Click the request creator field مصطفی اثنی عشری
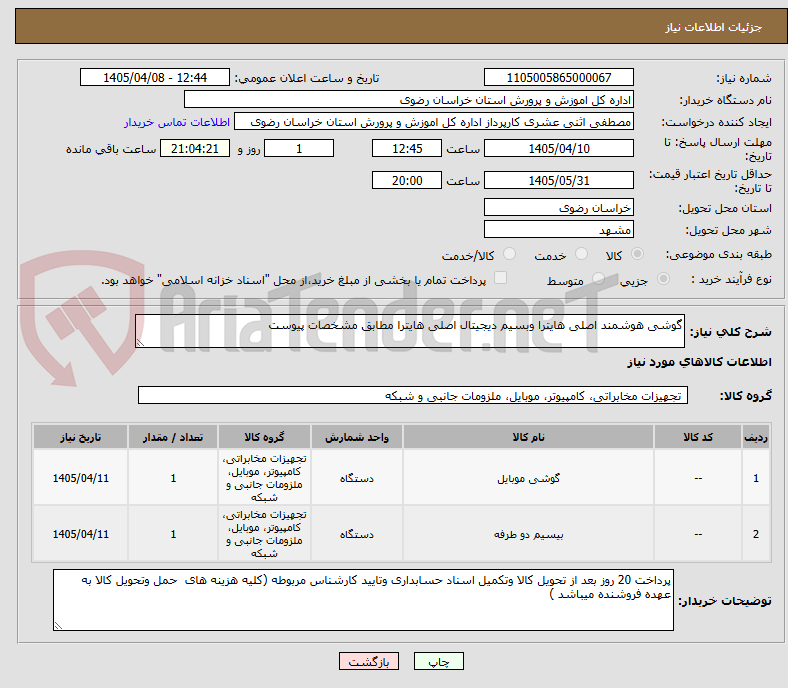 [x=434, y=122]
